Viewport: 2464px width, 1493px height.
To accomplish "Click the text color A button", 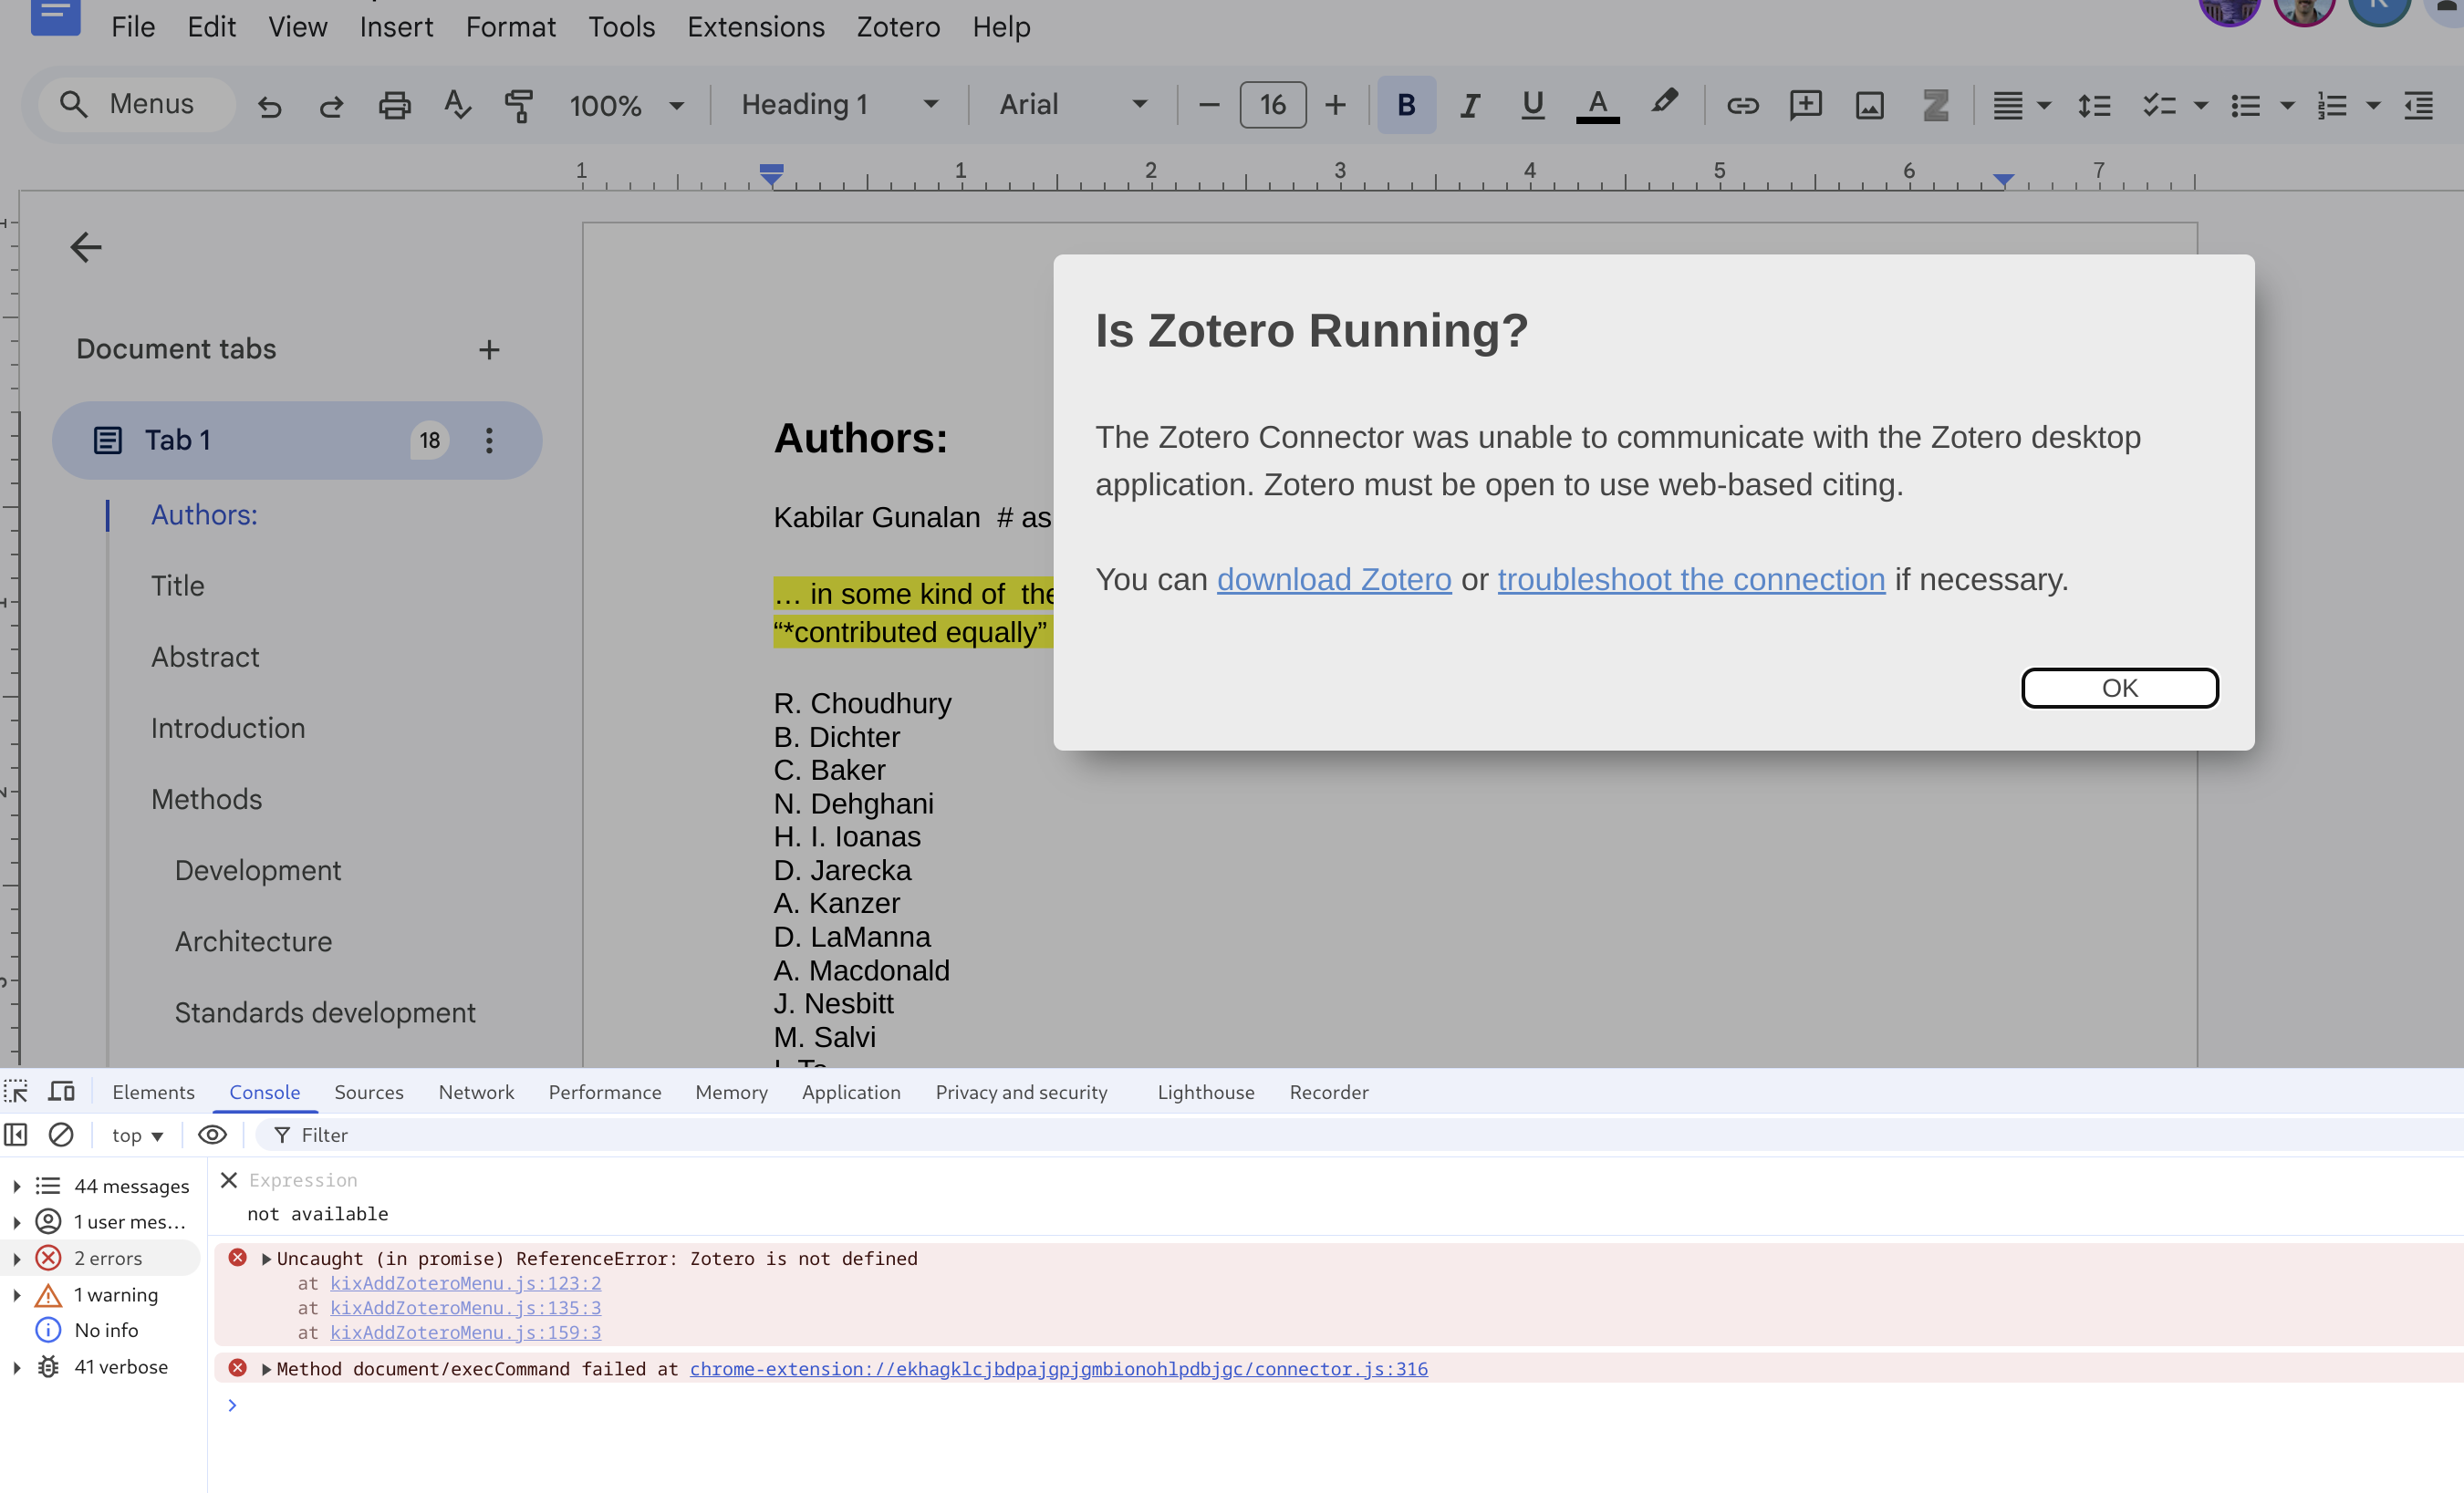I will pos(1597,105).
